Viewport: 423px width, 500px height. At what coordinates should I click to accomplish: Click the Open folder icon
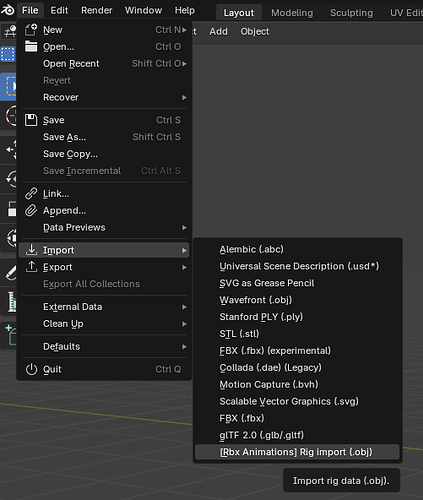click(31, 47)
